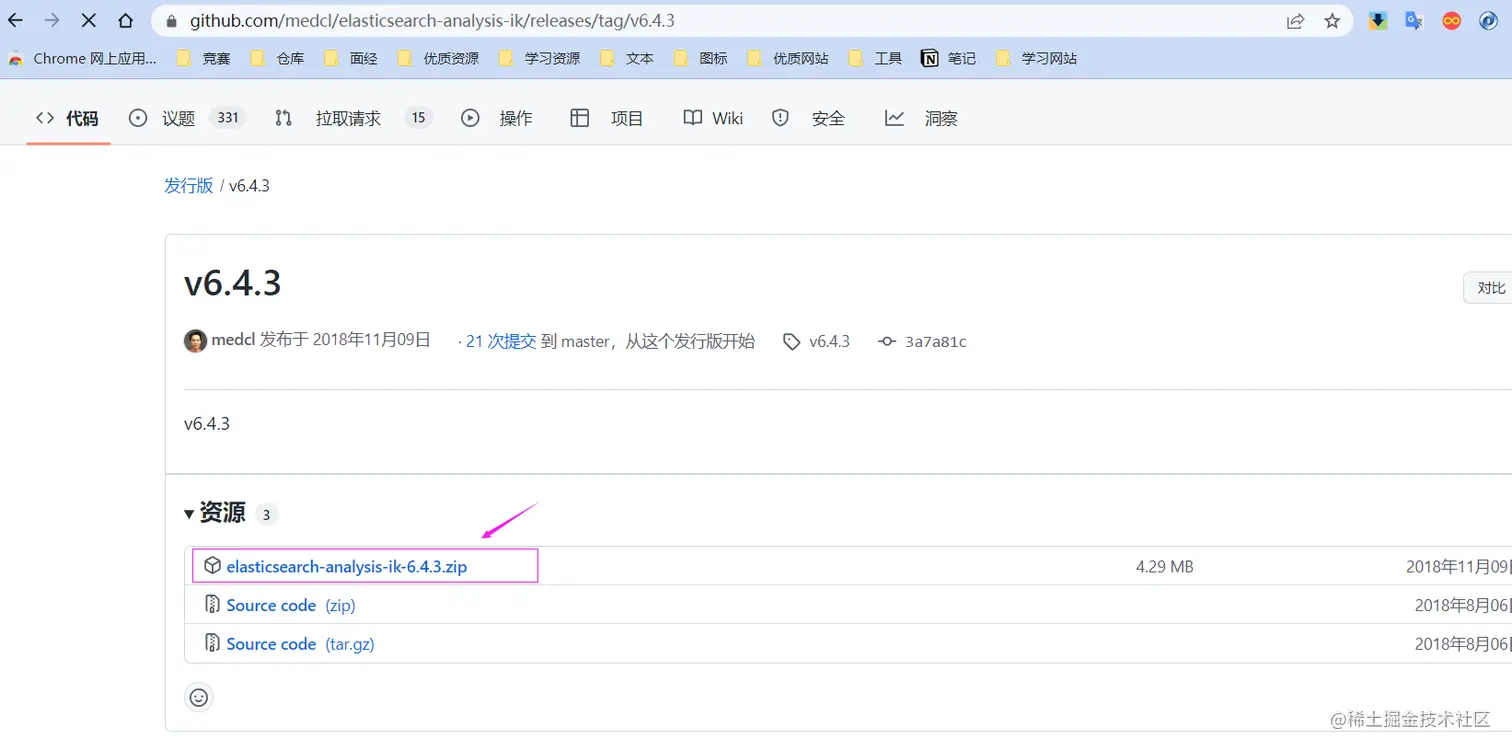Open the download manager extension icon
This screenshot has width=1512, height=751.
(1378, 20)
